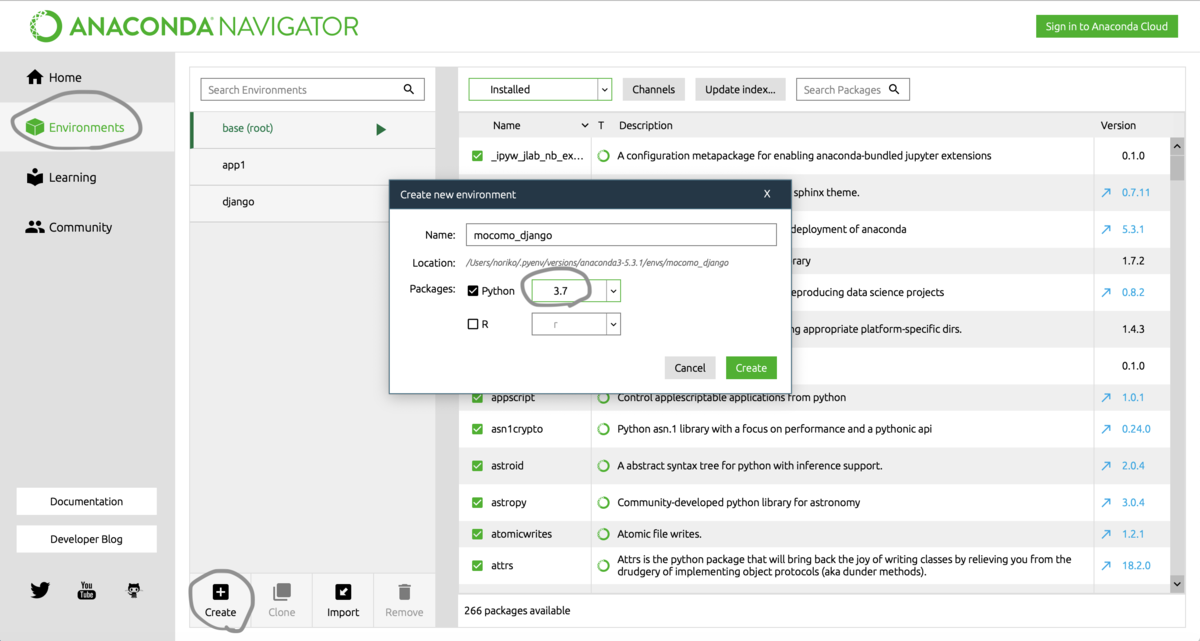Open Anaconda's Twitter page icon
Viewport: 1200px width, 641px height.
(40, 590)
